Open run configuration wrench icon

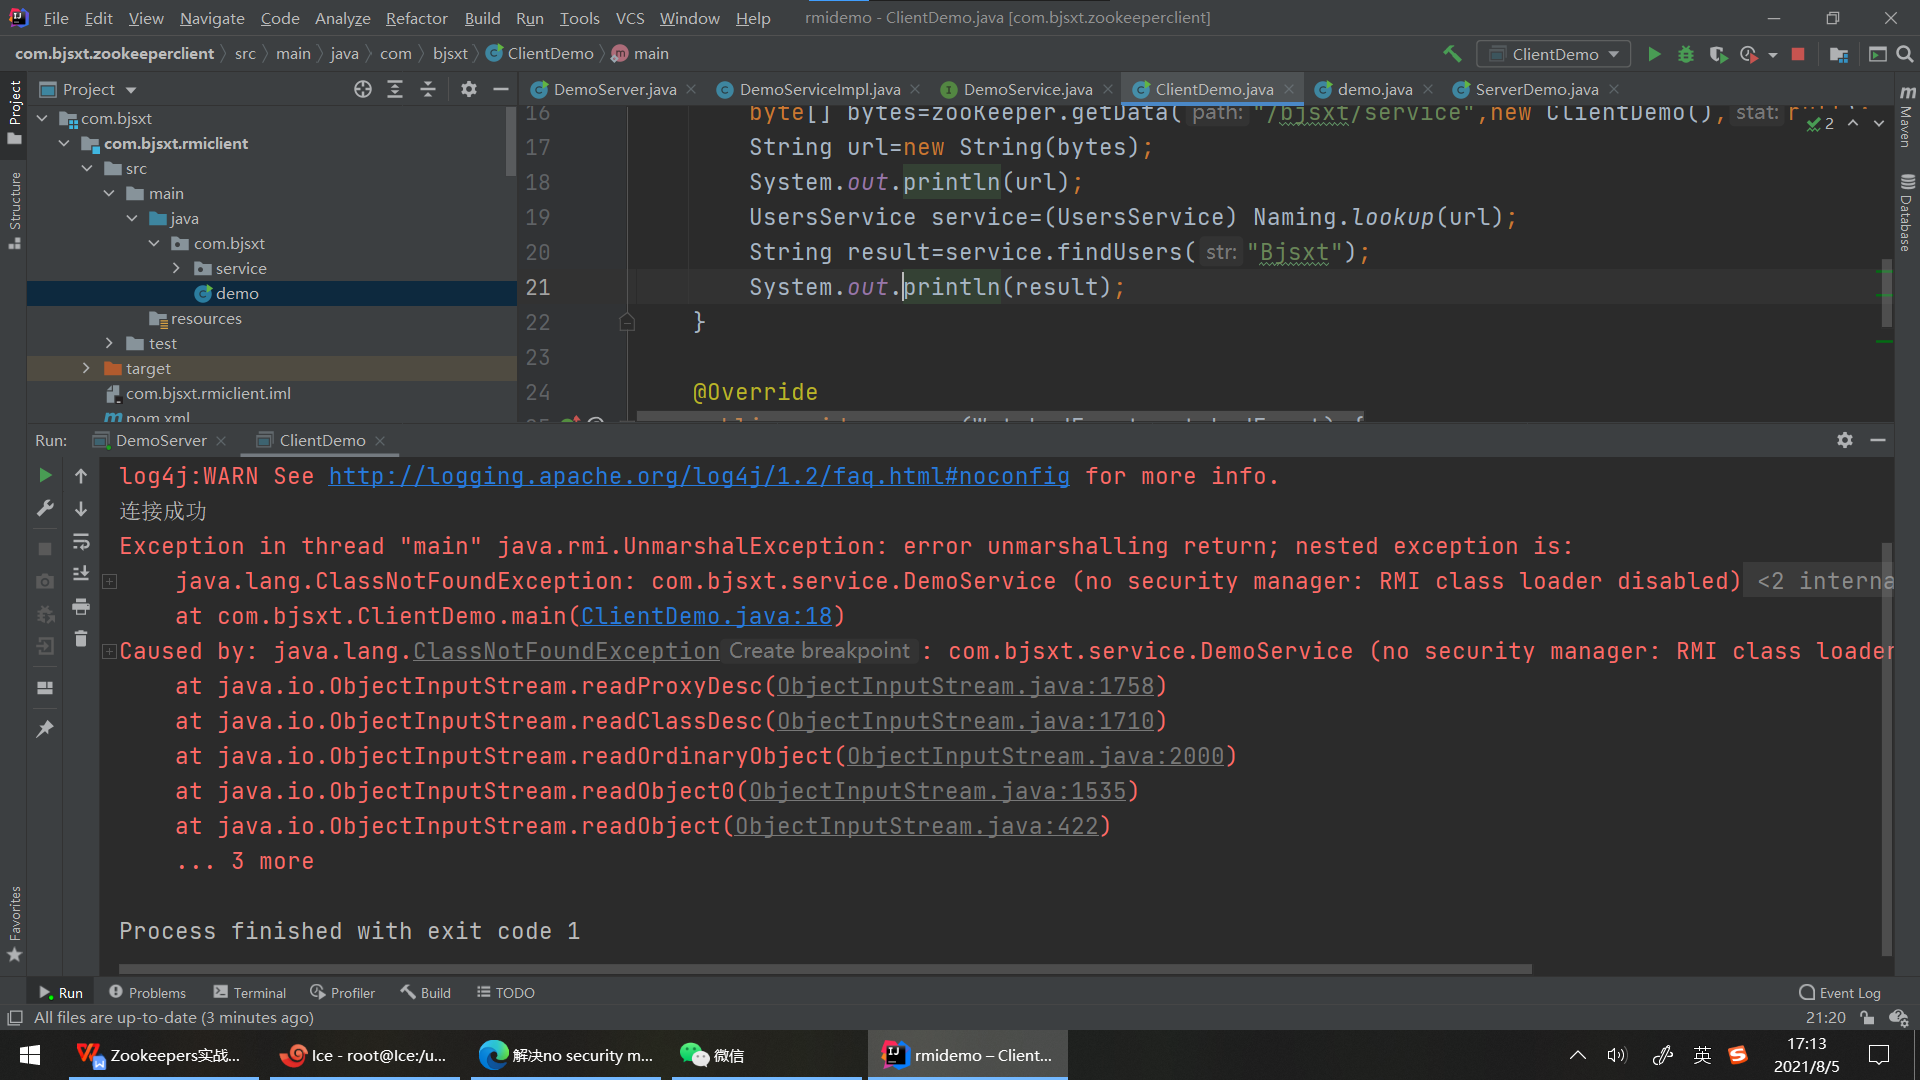tap(45, 508)
